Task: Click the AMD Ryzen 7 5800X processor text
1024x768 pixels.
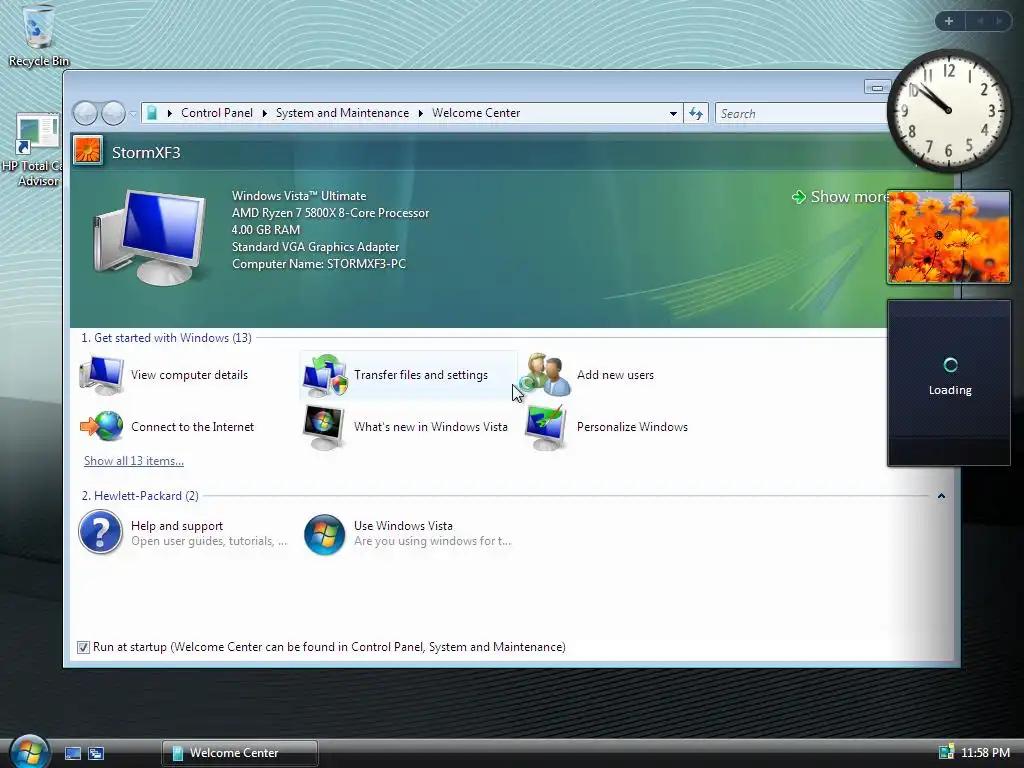Action: (330, 213)
